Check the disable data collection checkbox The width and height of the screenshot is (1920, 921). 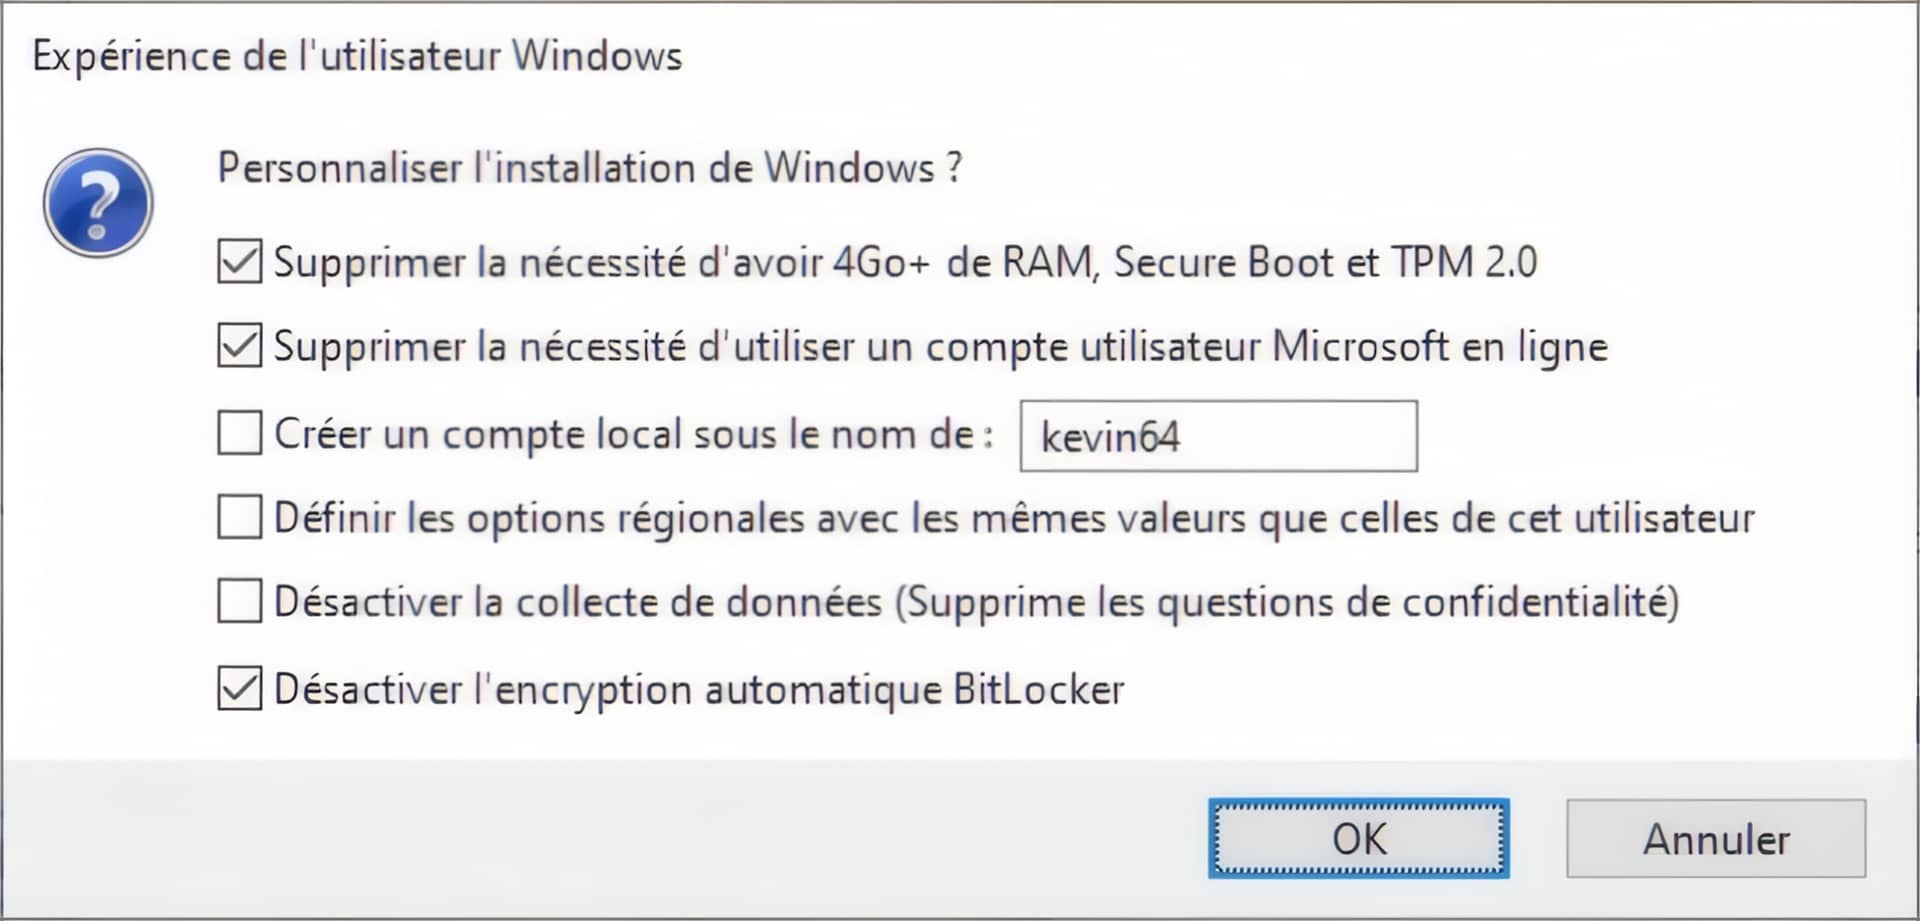(x=240, y=602)
